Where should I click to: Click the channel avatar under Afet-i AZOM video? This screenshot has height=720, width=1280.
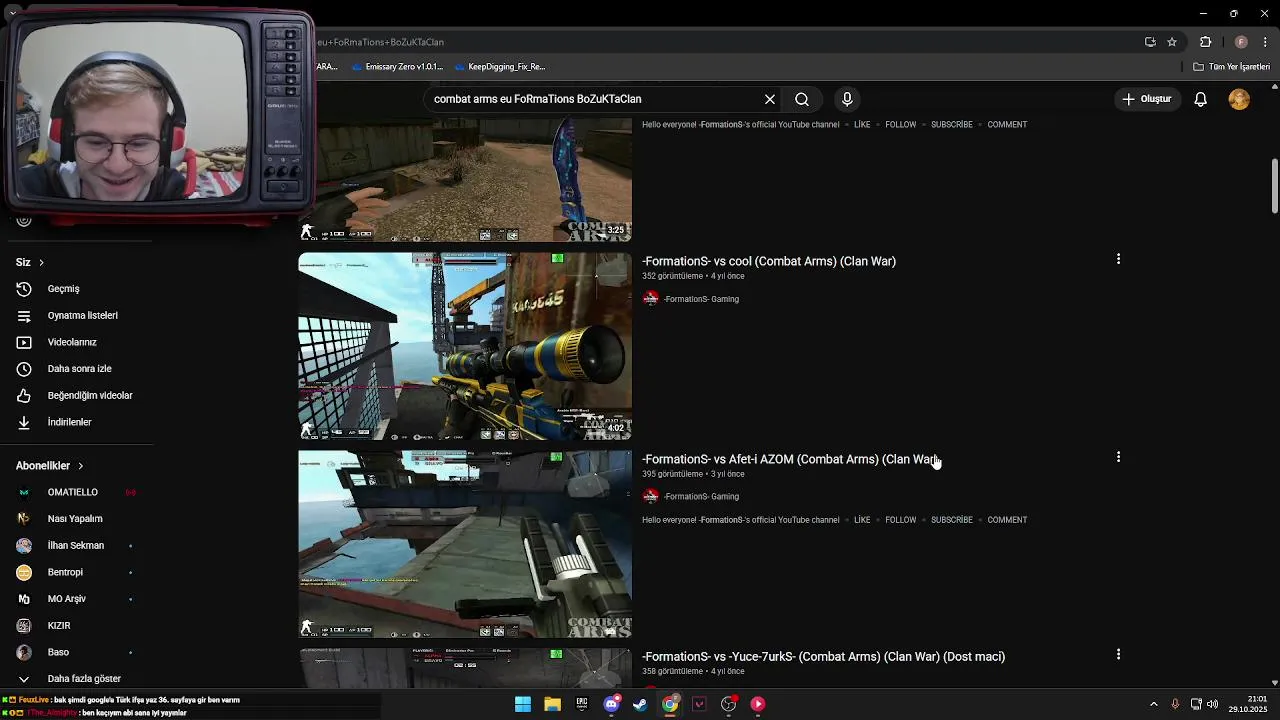click(x=651, y=496)
